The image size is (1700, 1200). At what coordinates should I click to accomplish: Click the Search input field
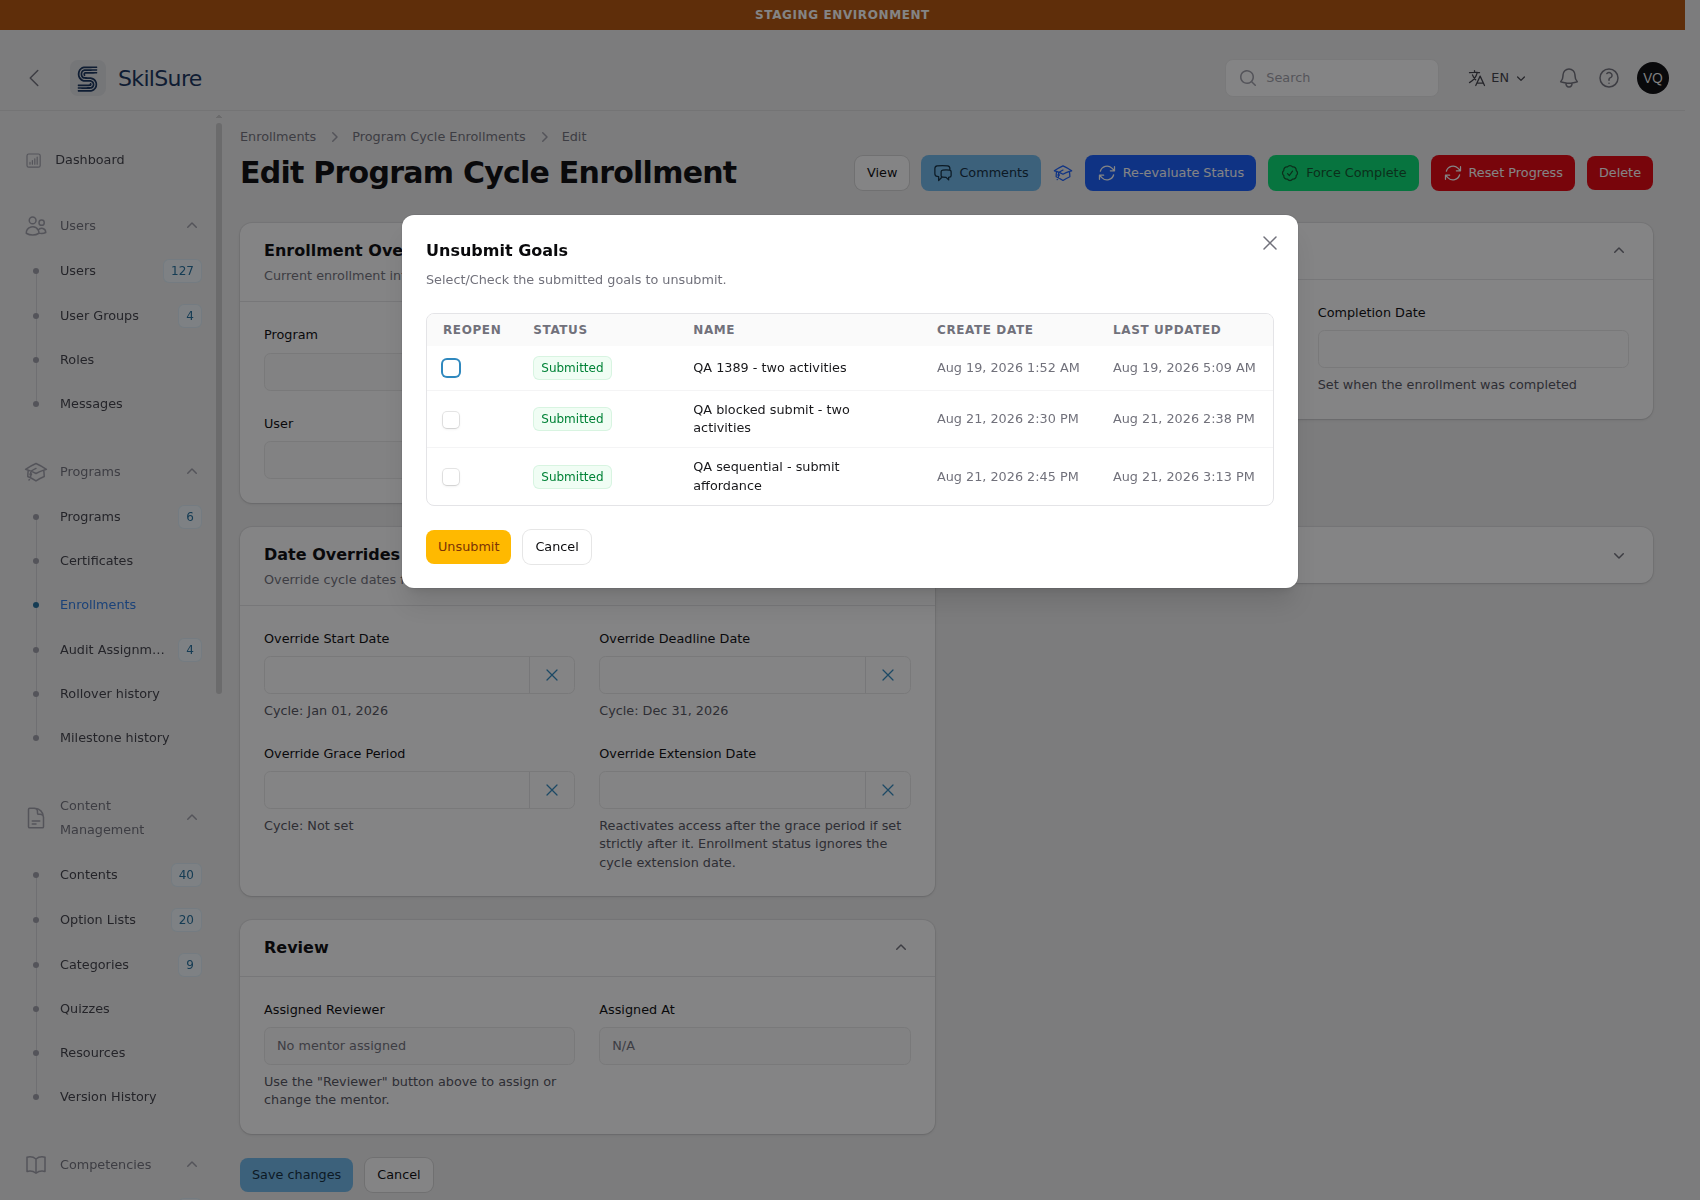[x=1332, y=78]
